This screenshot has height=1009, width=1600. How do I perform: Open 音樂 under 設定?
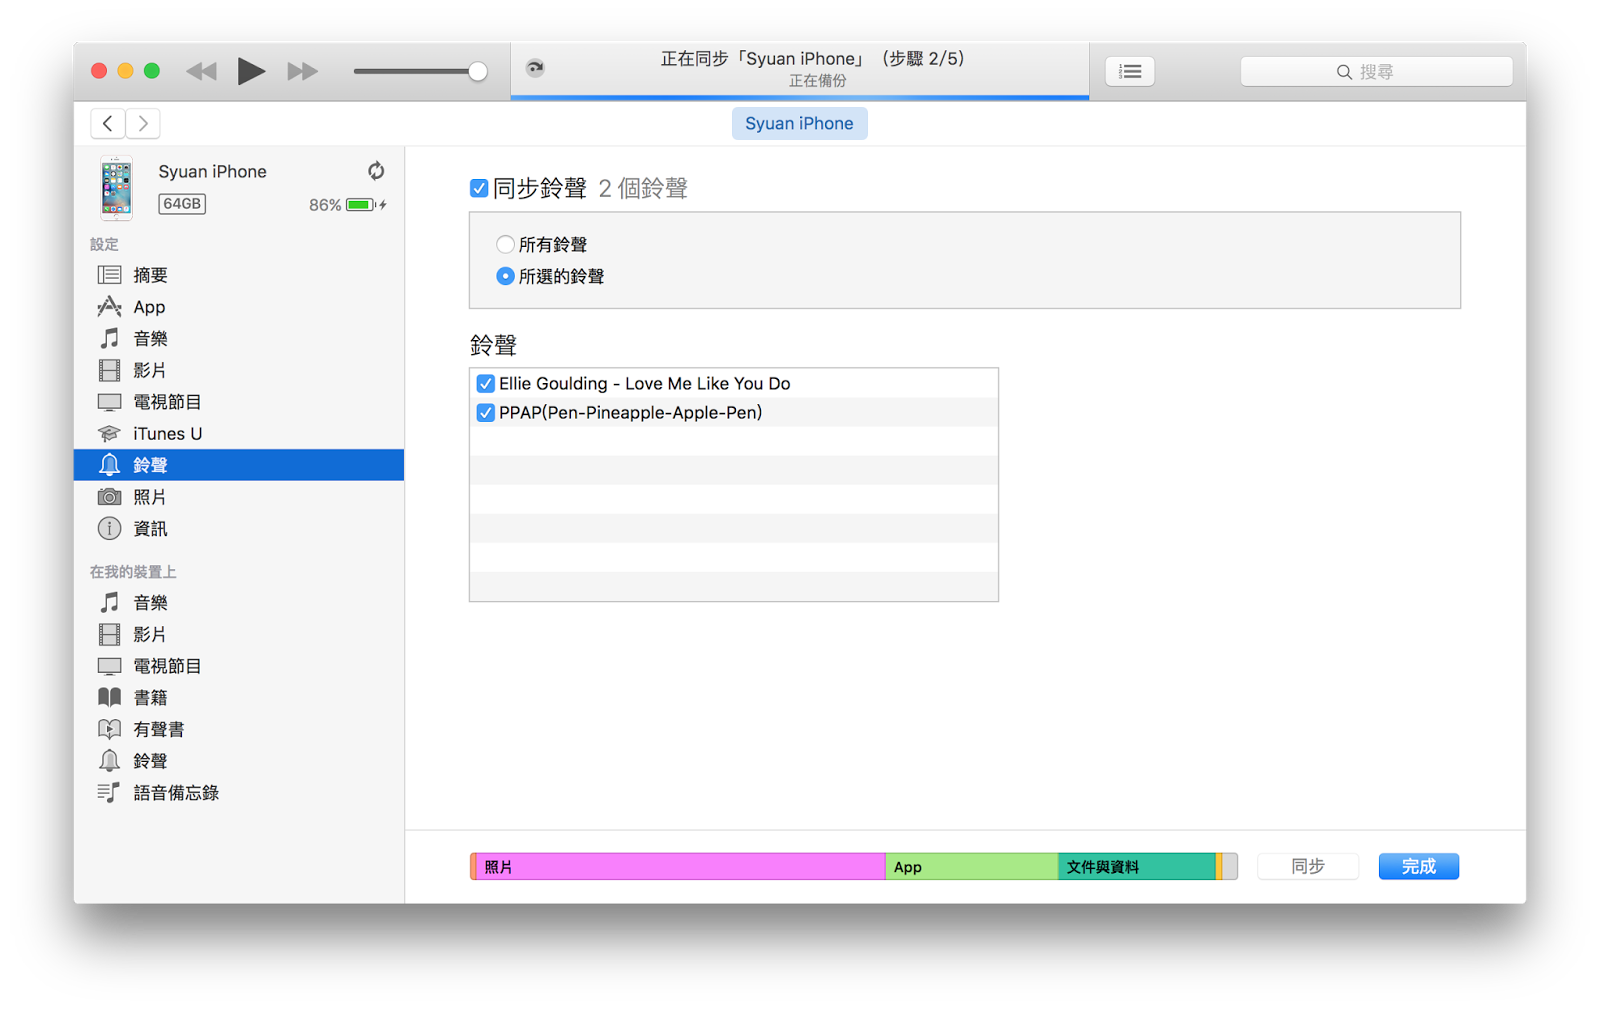pyautogui.click(x=239, y=338)
